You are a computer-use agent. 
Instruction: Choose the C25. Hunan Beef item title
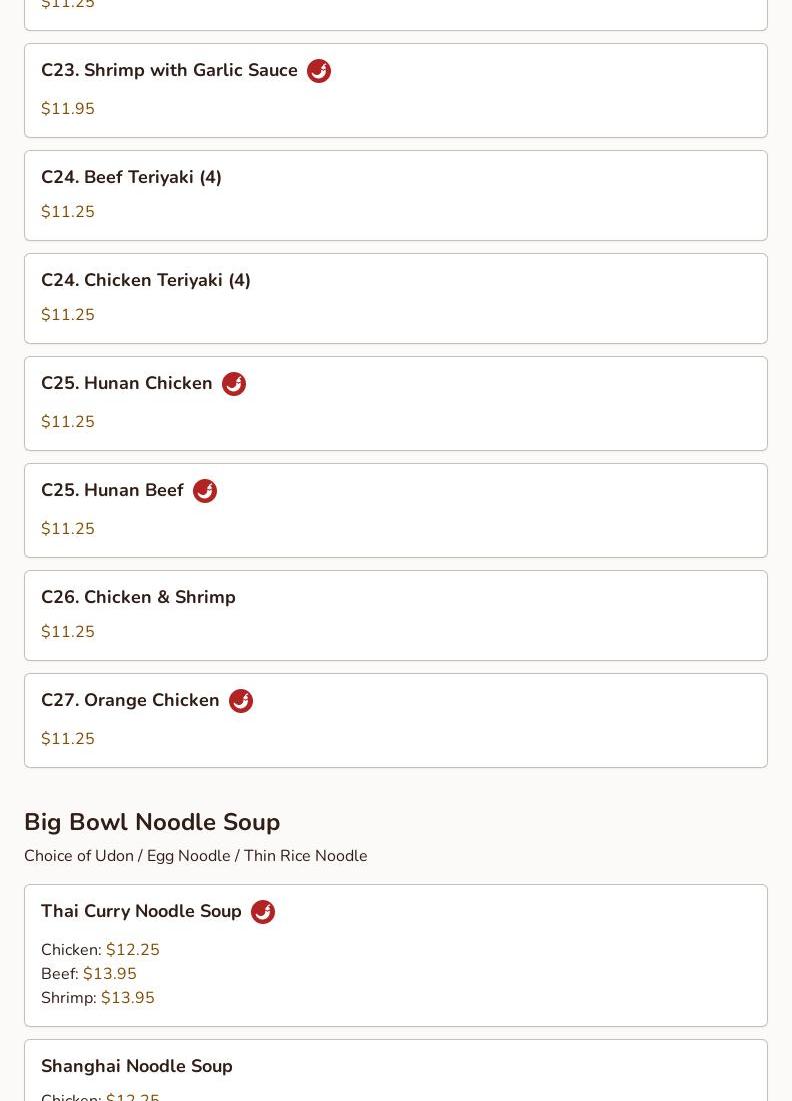coord(112,490)
